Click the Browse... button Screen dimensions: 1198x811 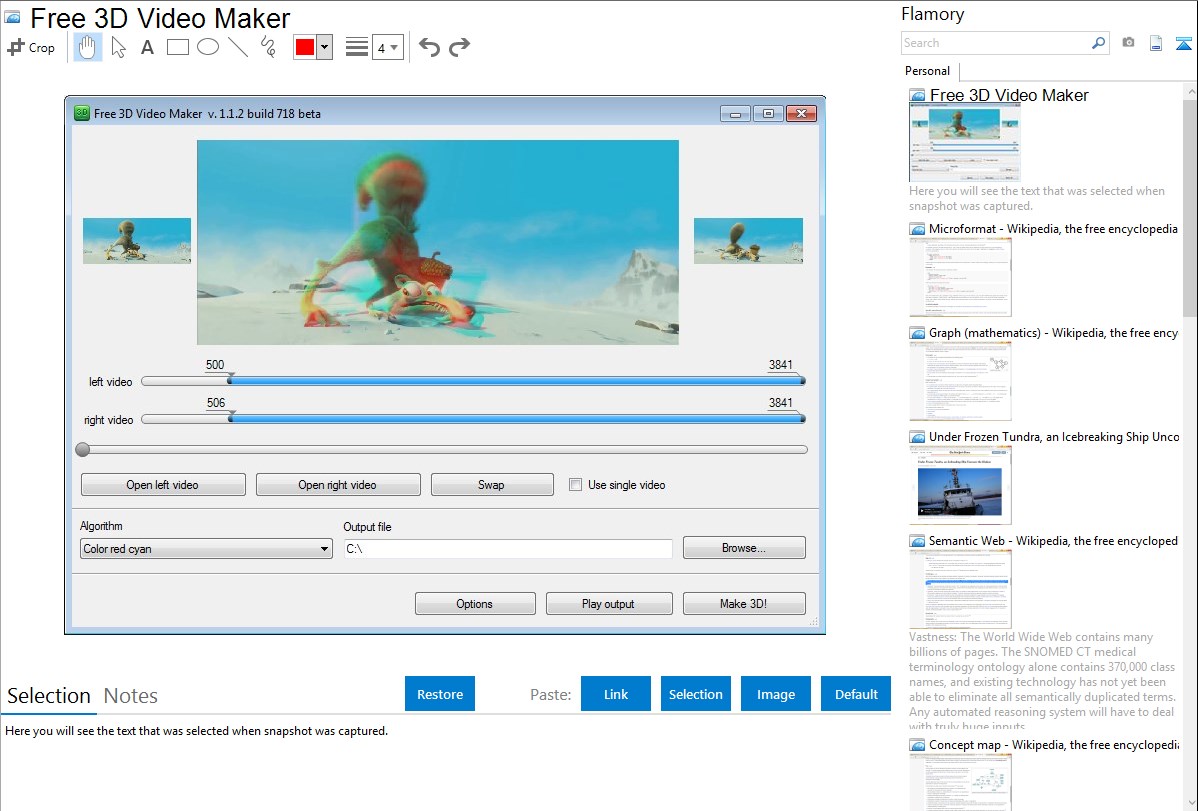(x=744, y=548)
